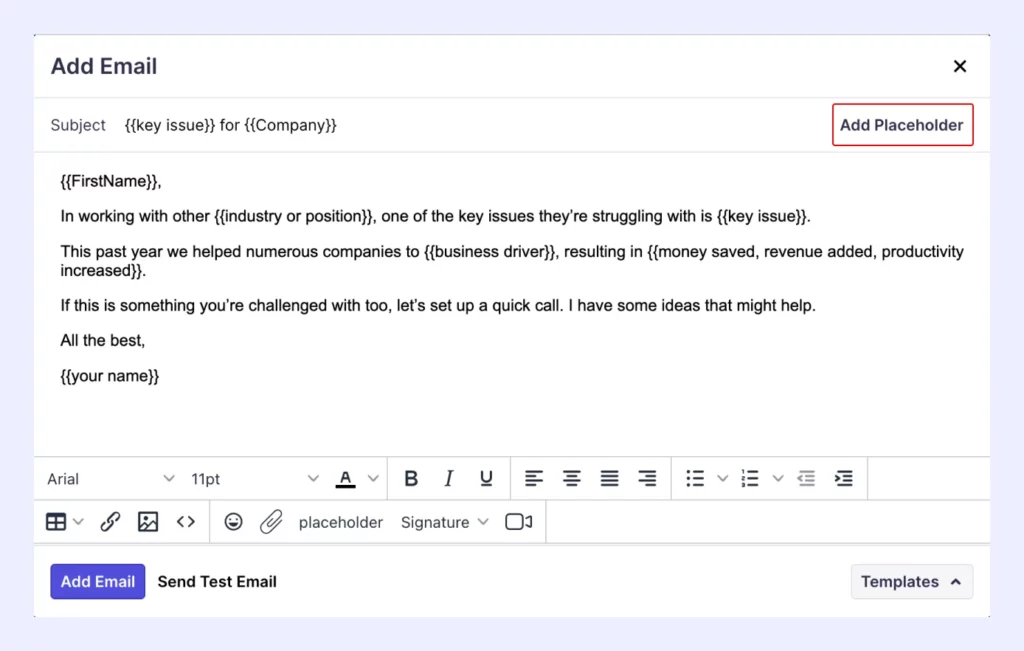
Task: Insert an emoji from the emoji icon
Action: coord(233,521)
